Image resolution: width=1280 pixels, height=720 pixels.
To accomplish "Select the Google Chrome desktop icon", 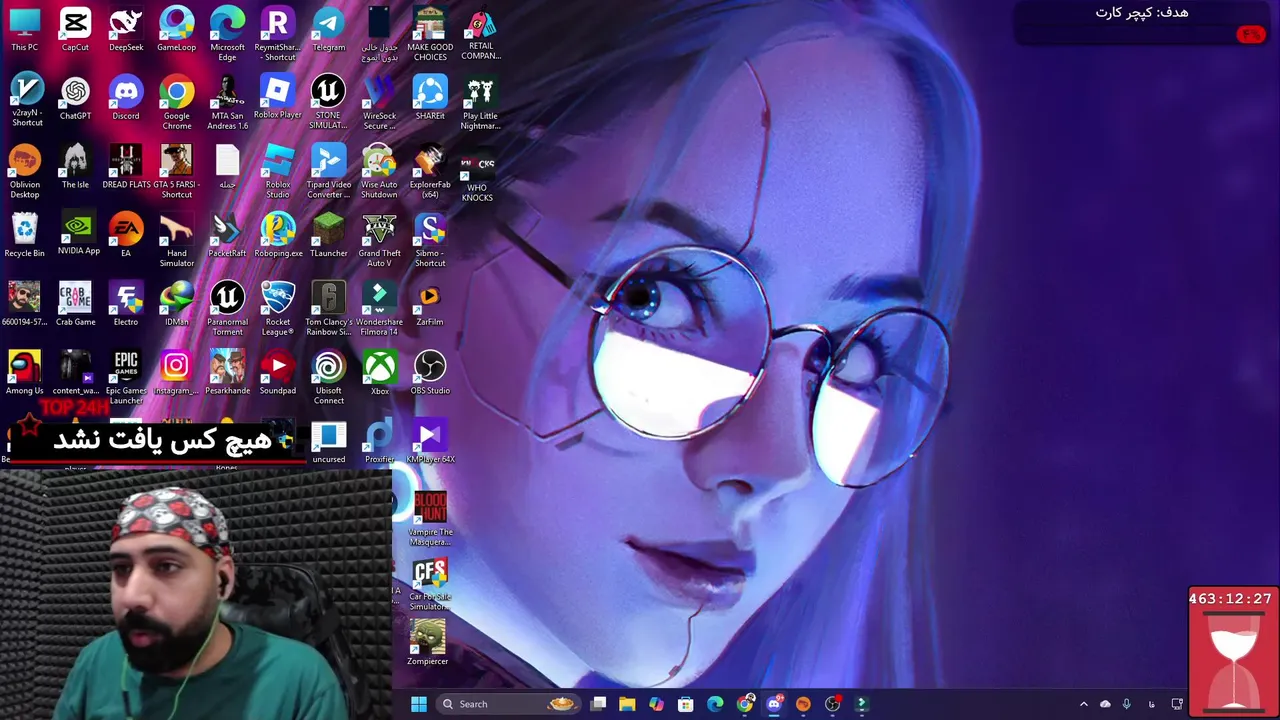I will point(176,102).
